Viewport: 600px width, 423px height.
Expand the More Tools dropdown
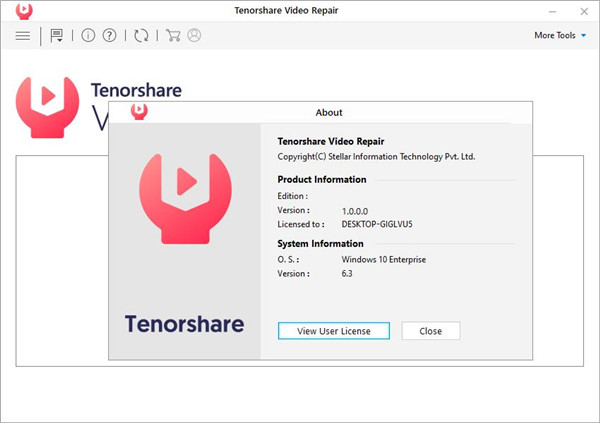click(560, 35)
